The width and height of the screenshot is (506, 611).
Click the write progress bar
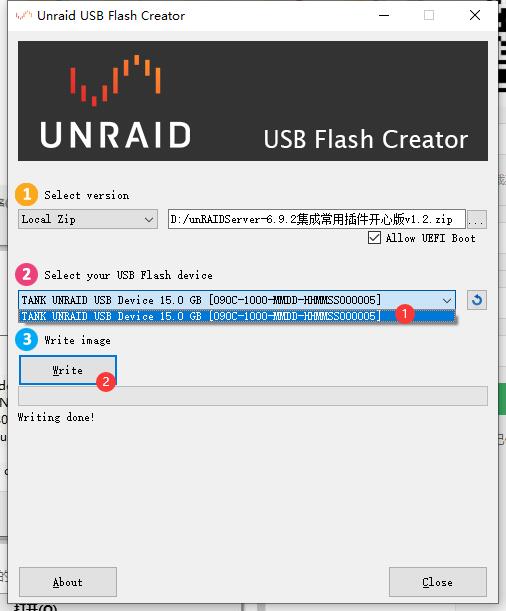pos(253,396)
